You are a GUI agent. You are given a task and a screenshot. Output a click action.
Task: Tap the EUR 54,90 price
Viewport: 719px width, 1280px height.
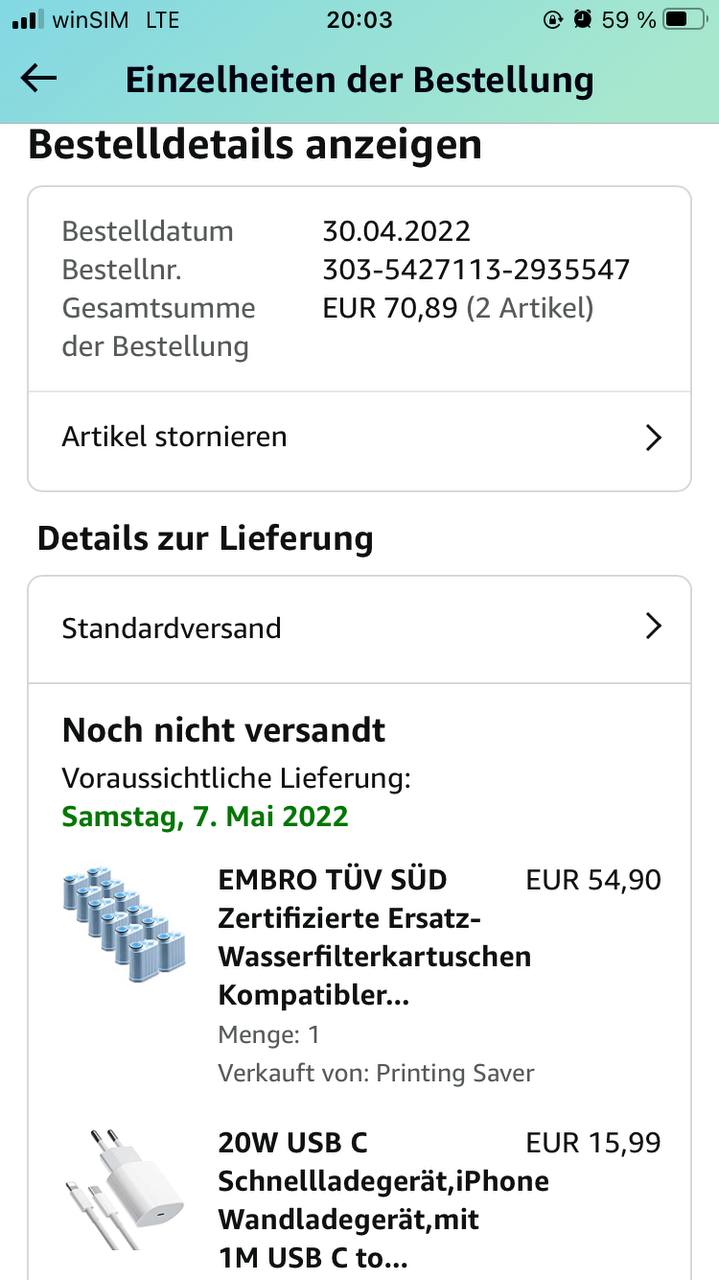(593, 880)
